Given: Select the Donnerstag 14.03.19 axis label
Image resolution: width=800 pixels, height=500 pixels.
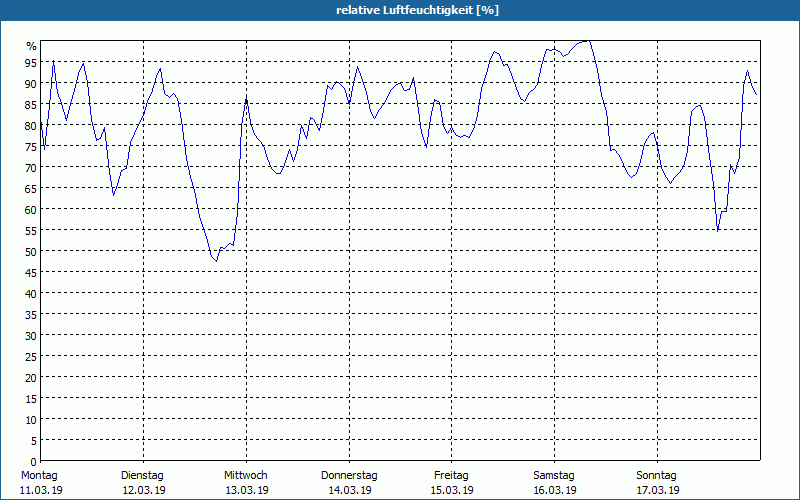Looking at the screenshot, I should 349,483.
